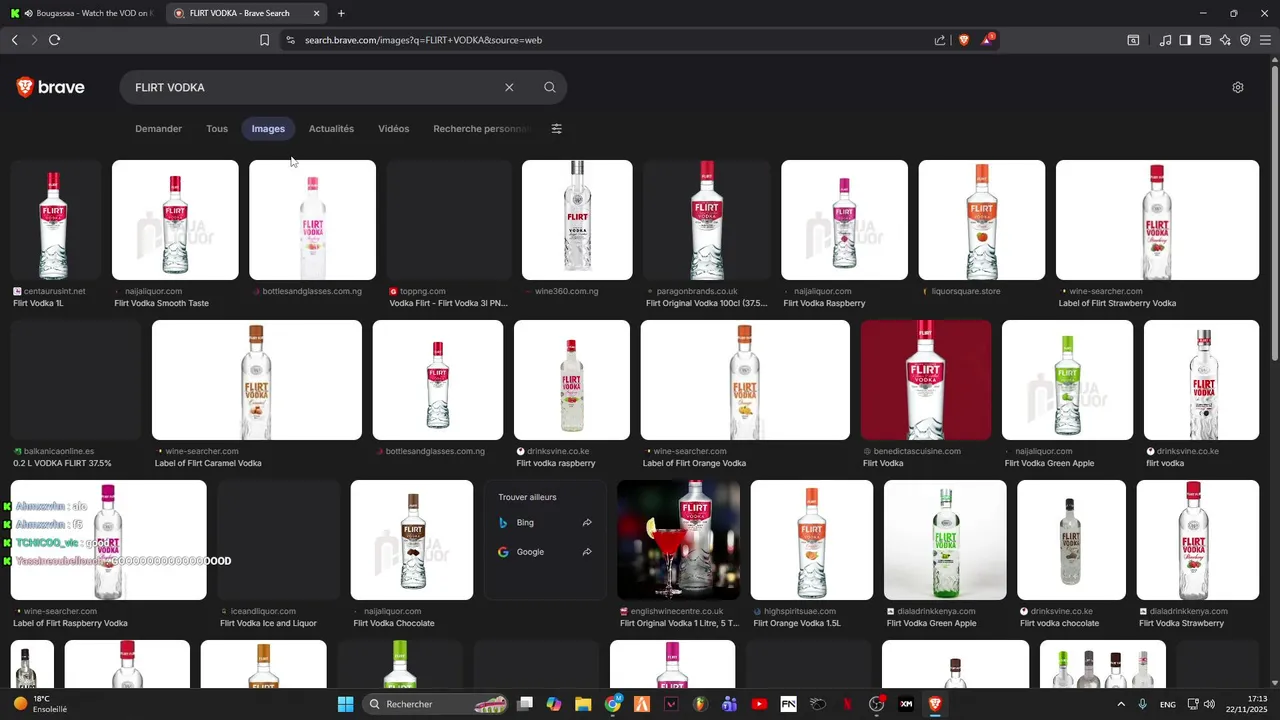Switch to Actualités tab
The width and height of the screenshot is (1280, 720).
pos(331,129)
